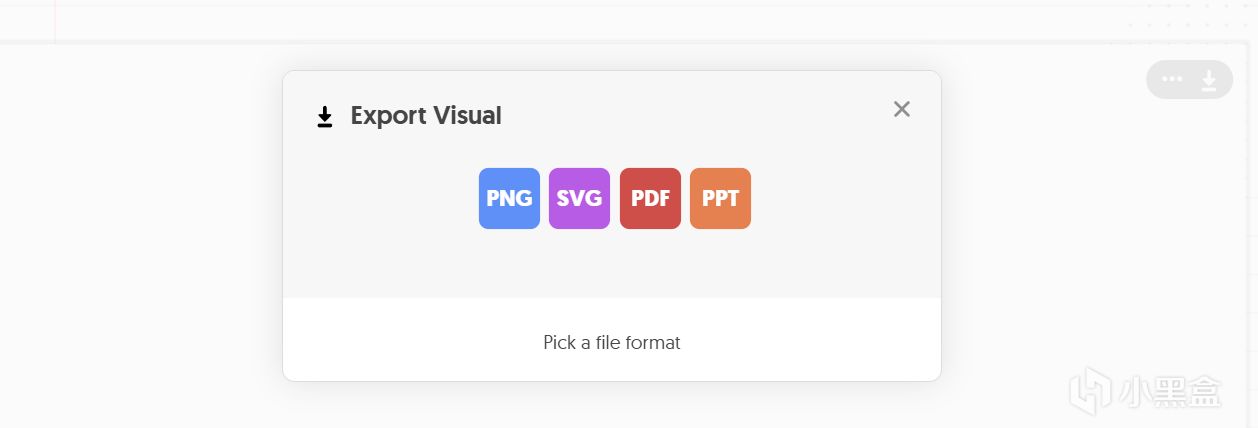Screen dimensions: 1258x428
Task: Click the top strip above the canvas
Action: 600,20
